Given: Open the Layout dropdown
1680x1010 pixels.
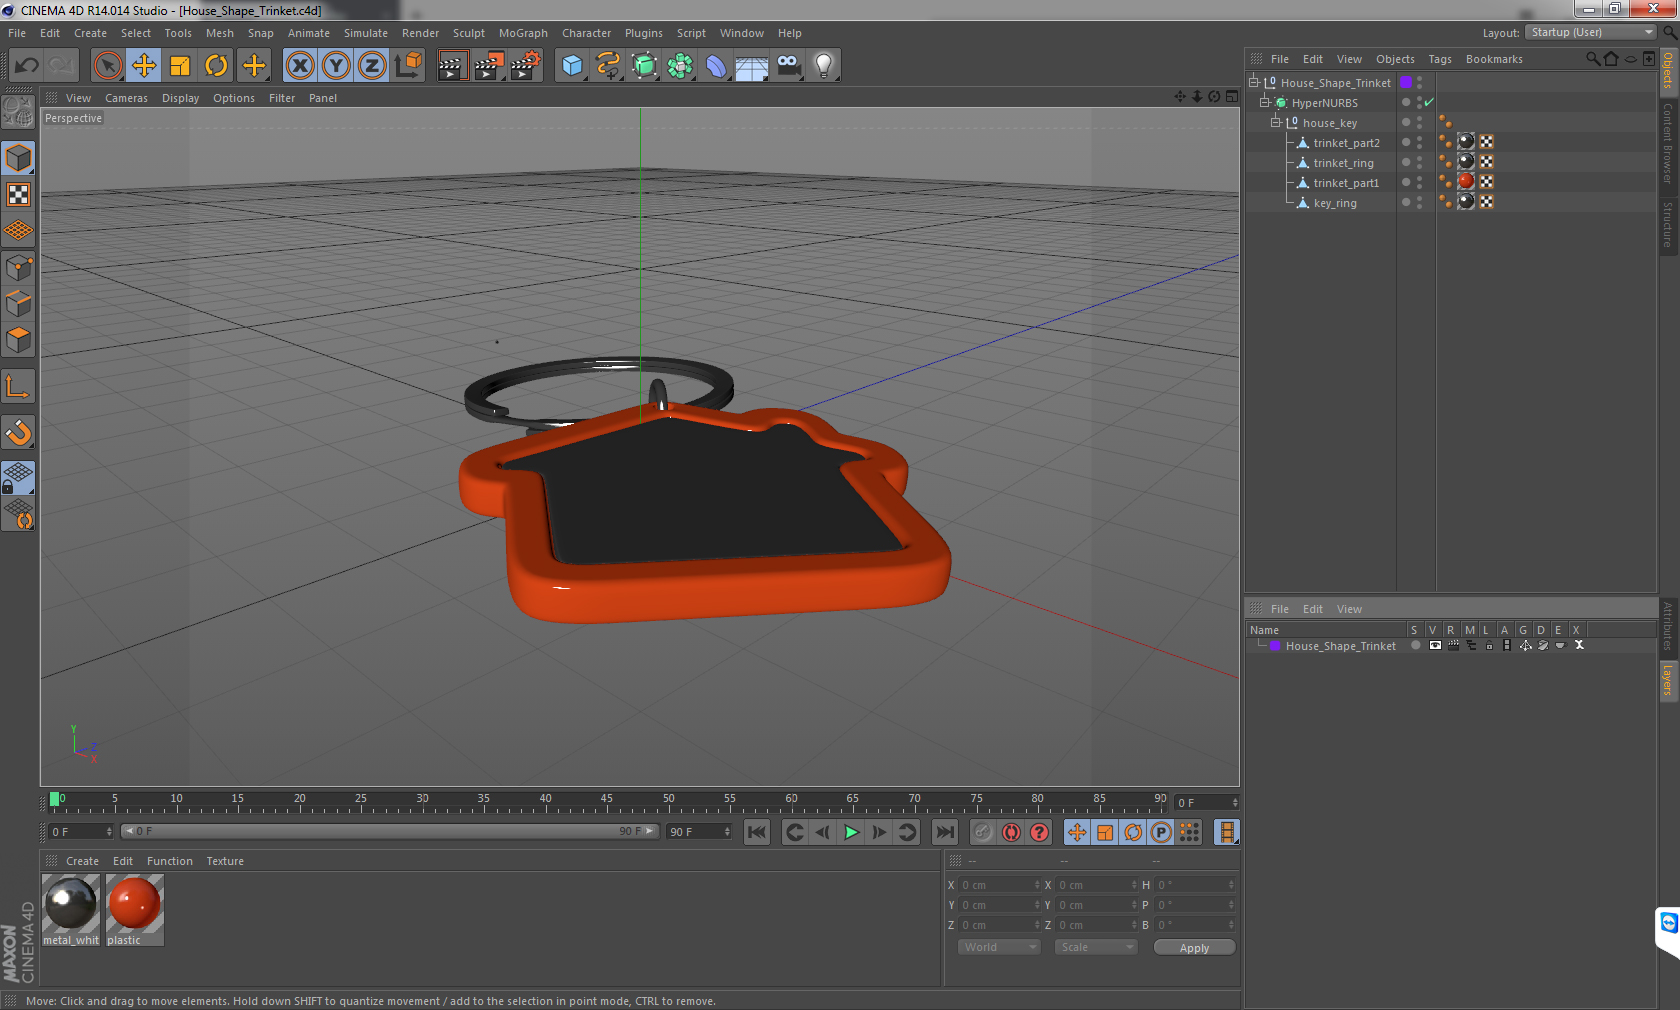Looking at the screenshot, I should [x=1590, y=32].
